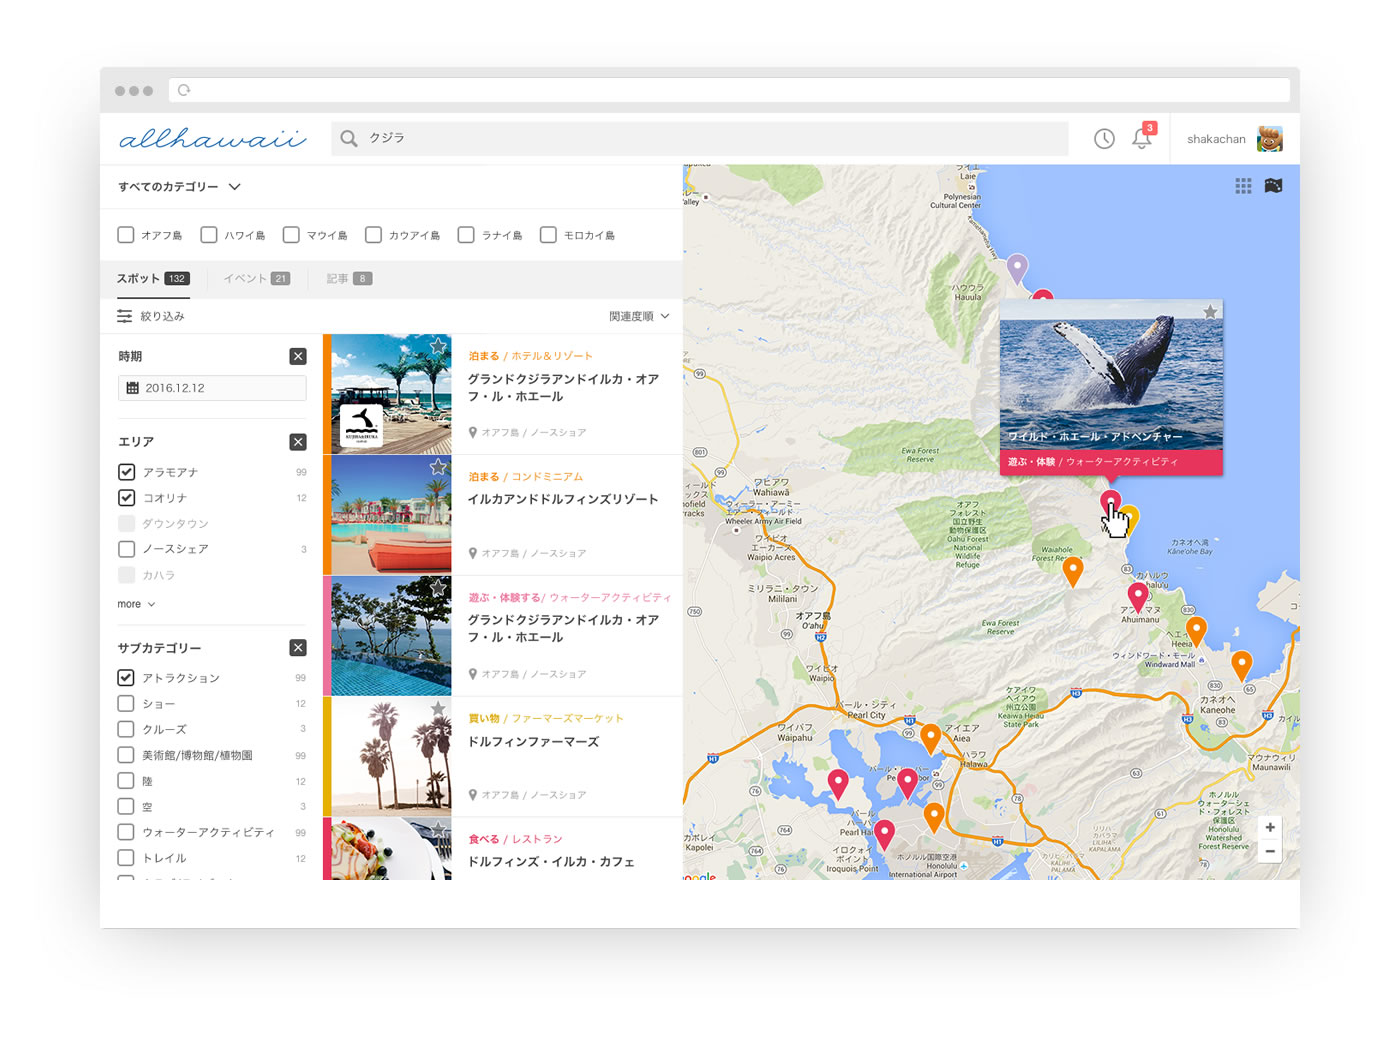
Task: Check the マウイ島 island checkbox
Action: (291, 235)
